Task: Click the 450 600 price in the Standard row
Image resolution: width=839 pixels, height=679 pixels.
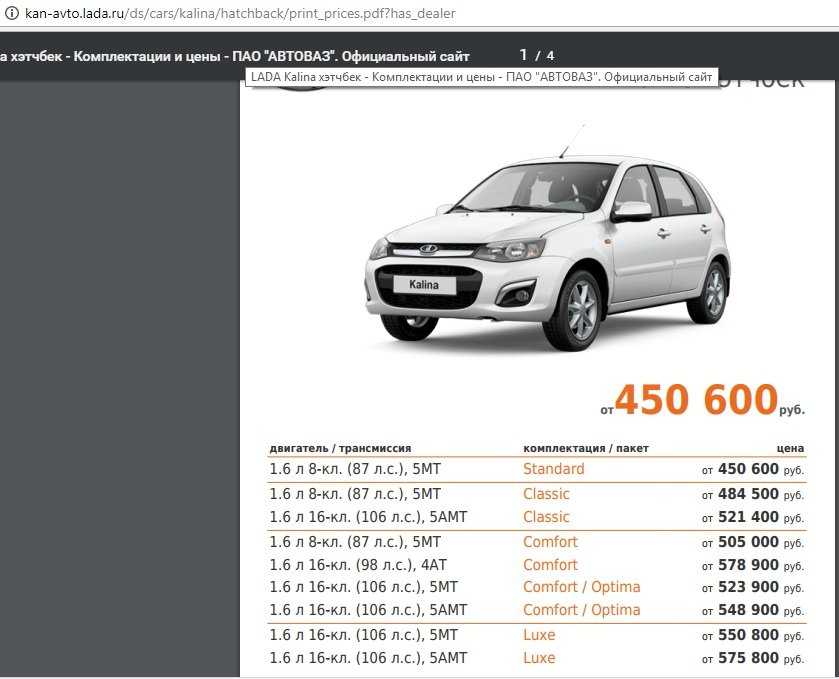Action: tap(748, 469)
